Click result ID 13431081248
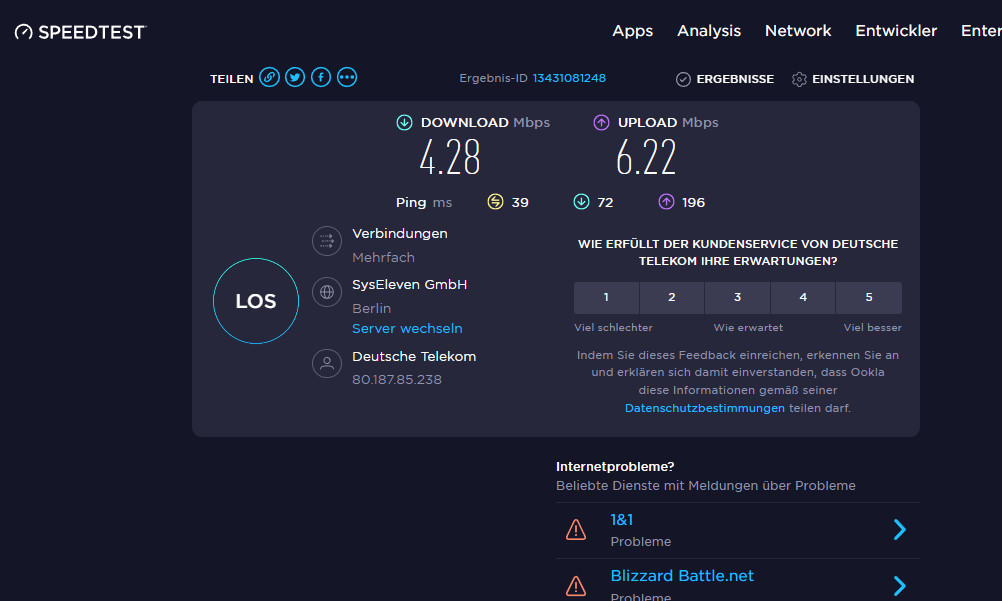This screenshot has height=601, width=1002. 569,78
